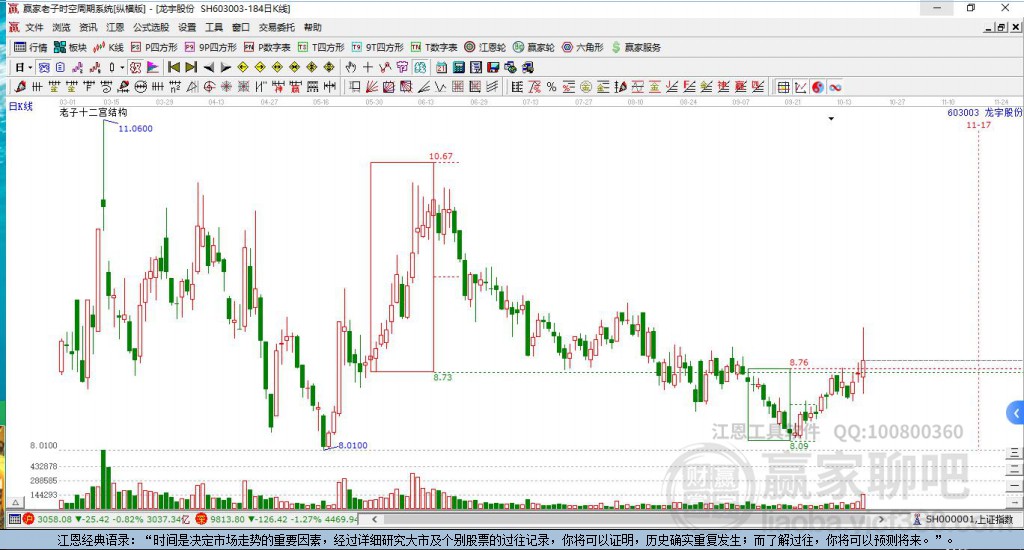The width and height of the screenshot is (1024, 550).
Task: Open the 帮助 menu
Action: coord(313,27)
